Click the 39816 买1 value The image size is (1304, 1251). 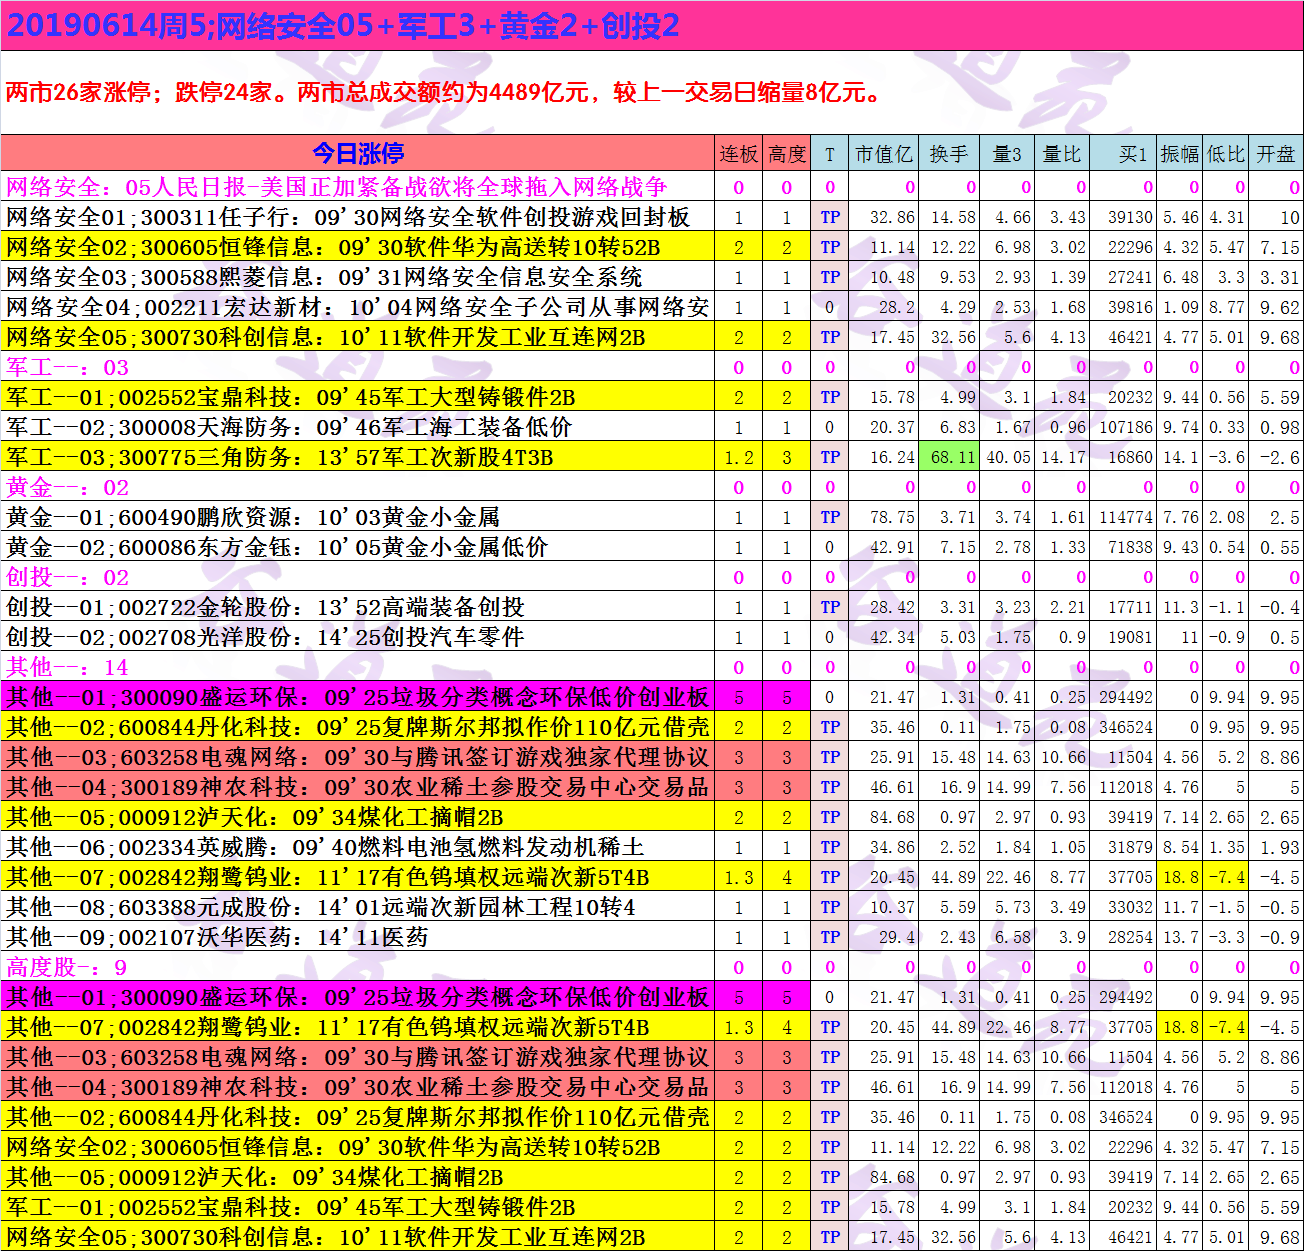click(1130, 307)
